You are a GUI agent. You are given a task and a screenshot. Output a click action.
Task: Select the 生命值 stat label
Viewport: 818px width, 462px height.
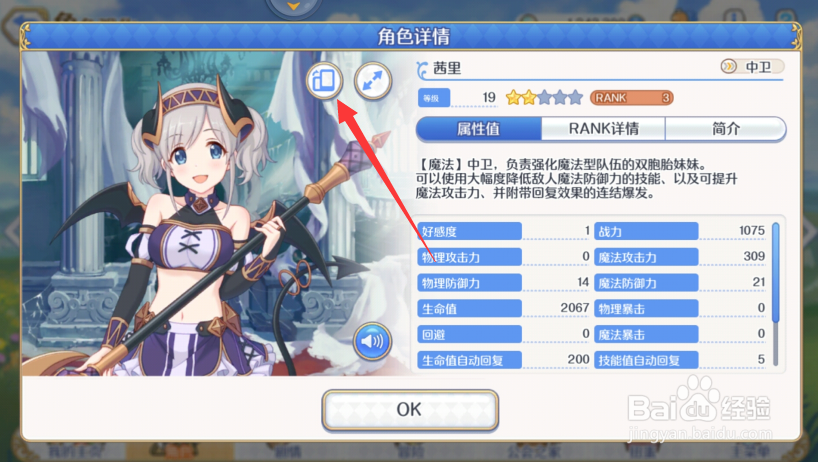click(x=469, y=308)
